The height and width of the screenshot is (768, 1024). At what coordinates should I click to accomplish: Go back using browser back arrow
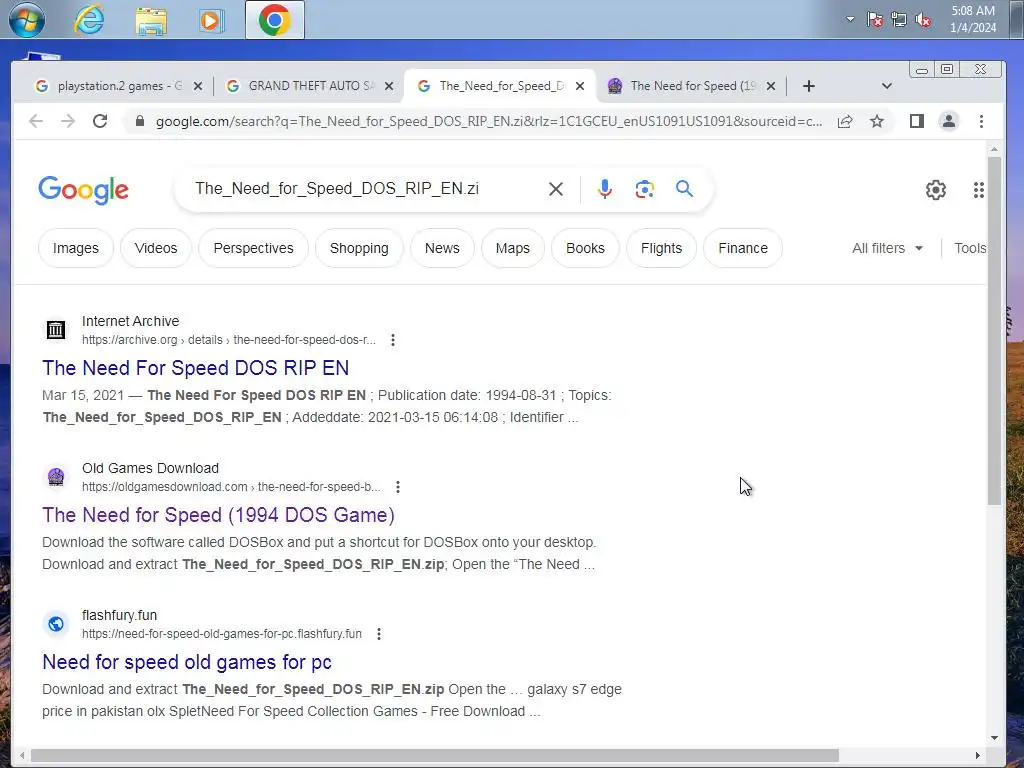click(x=36, y=121)
